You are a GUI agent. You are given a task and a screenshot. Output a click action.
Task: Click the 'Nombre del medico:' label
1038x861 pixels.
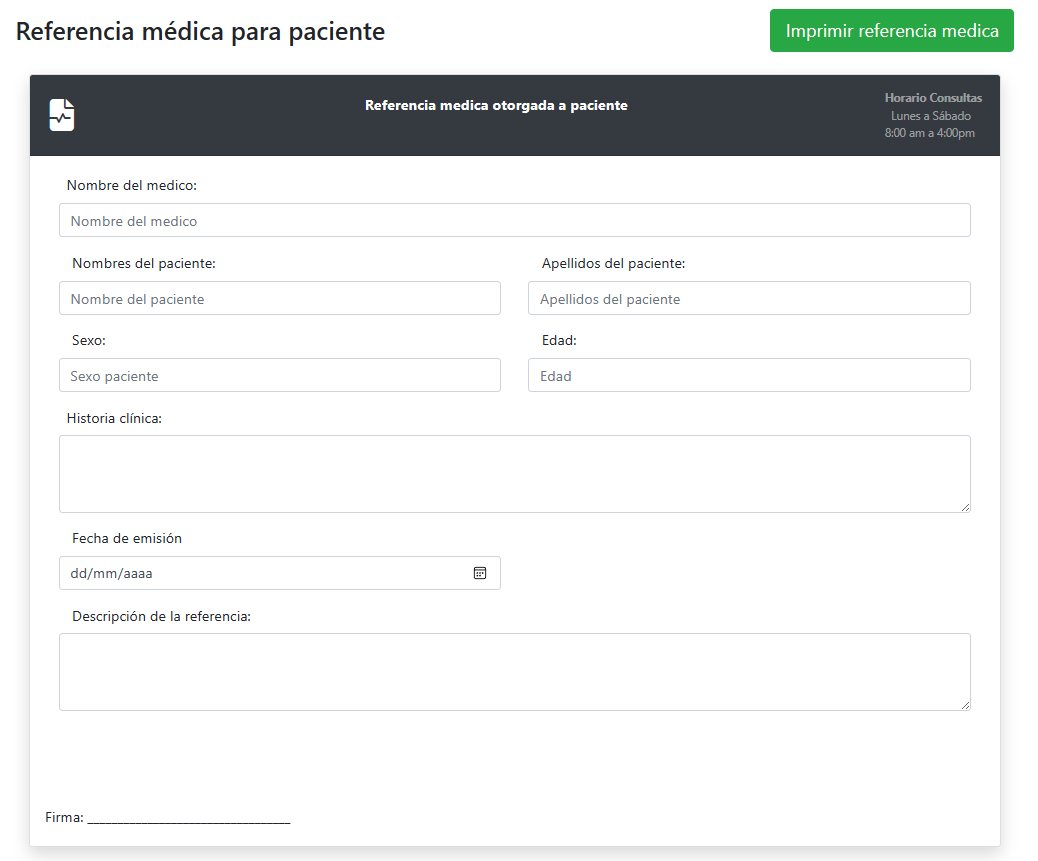tap(132, 185)
